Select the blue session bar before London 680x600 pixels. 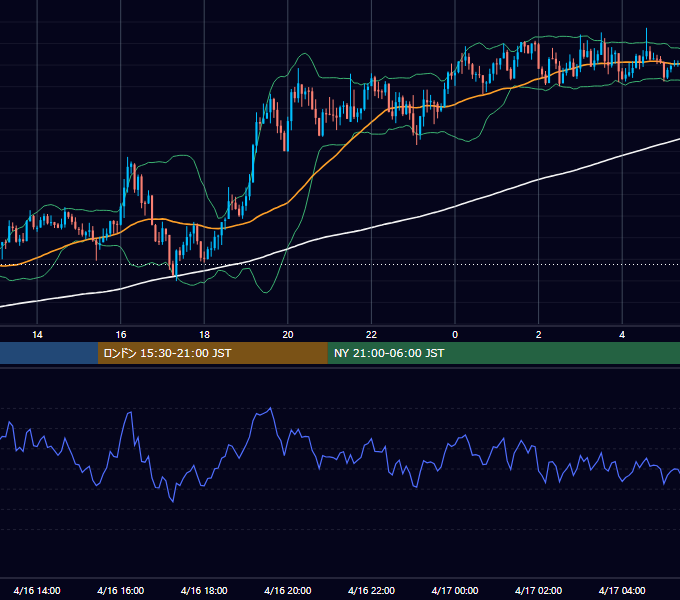click(x=49, y=353)
